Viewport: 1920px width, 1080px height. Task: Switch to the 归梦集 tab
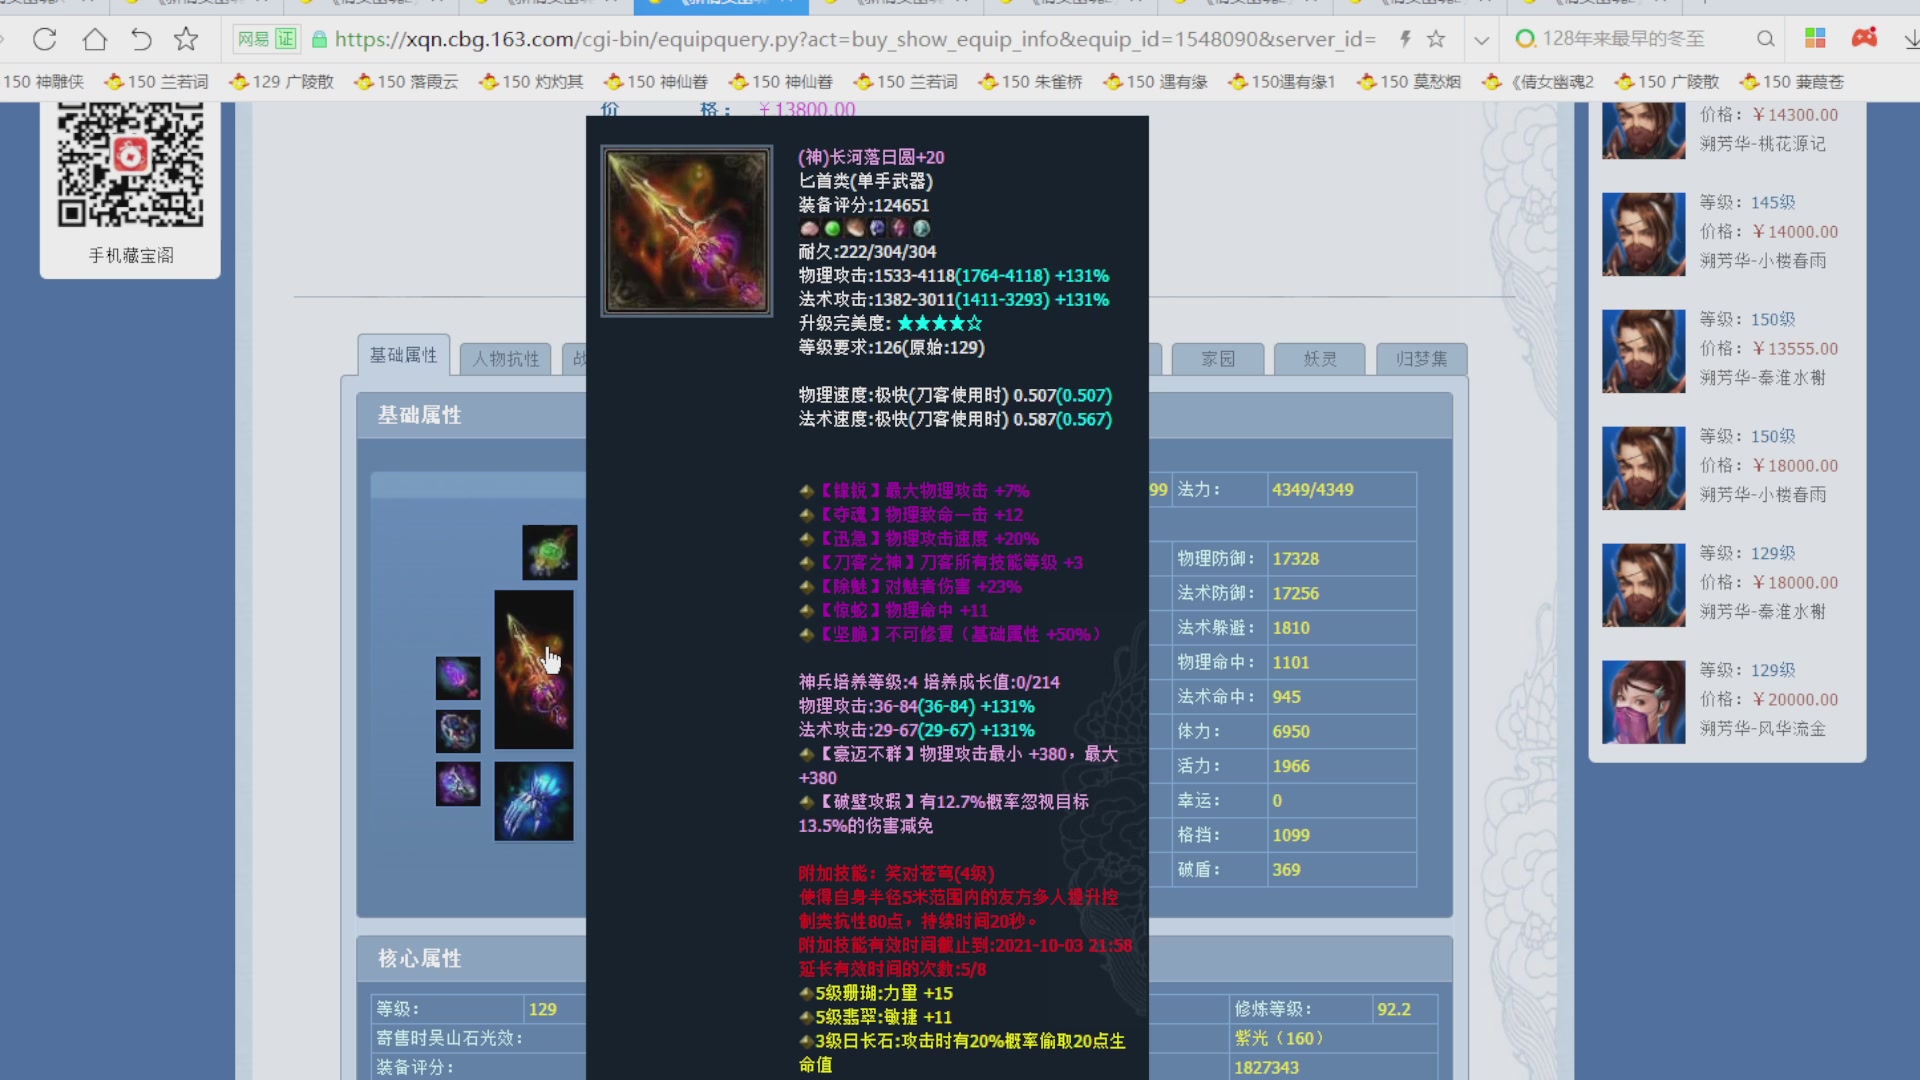point(1422,359)
